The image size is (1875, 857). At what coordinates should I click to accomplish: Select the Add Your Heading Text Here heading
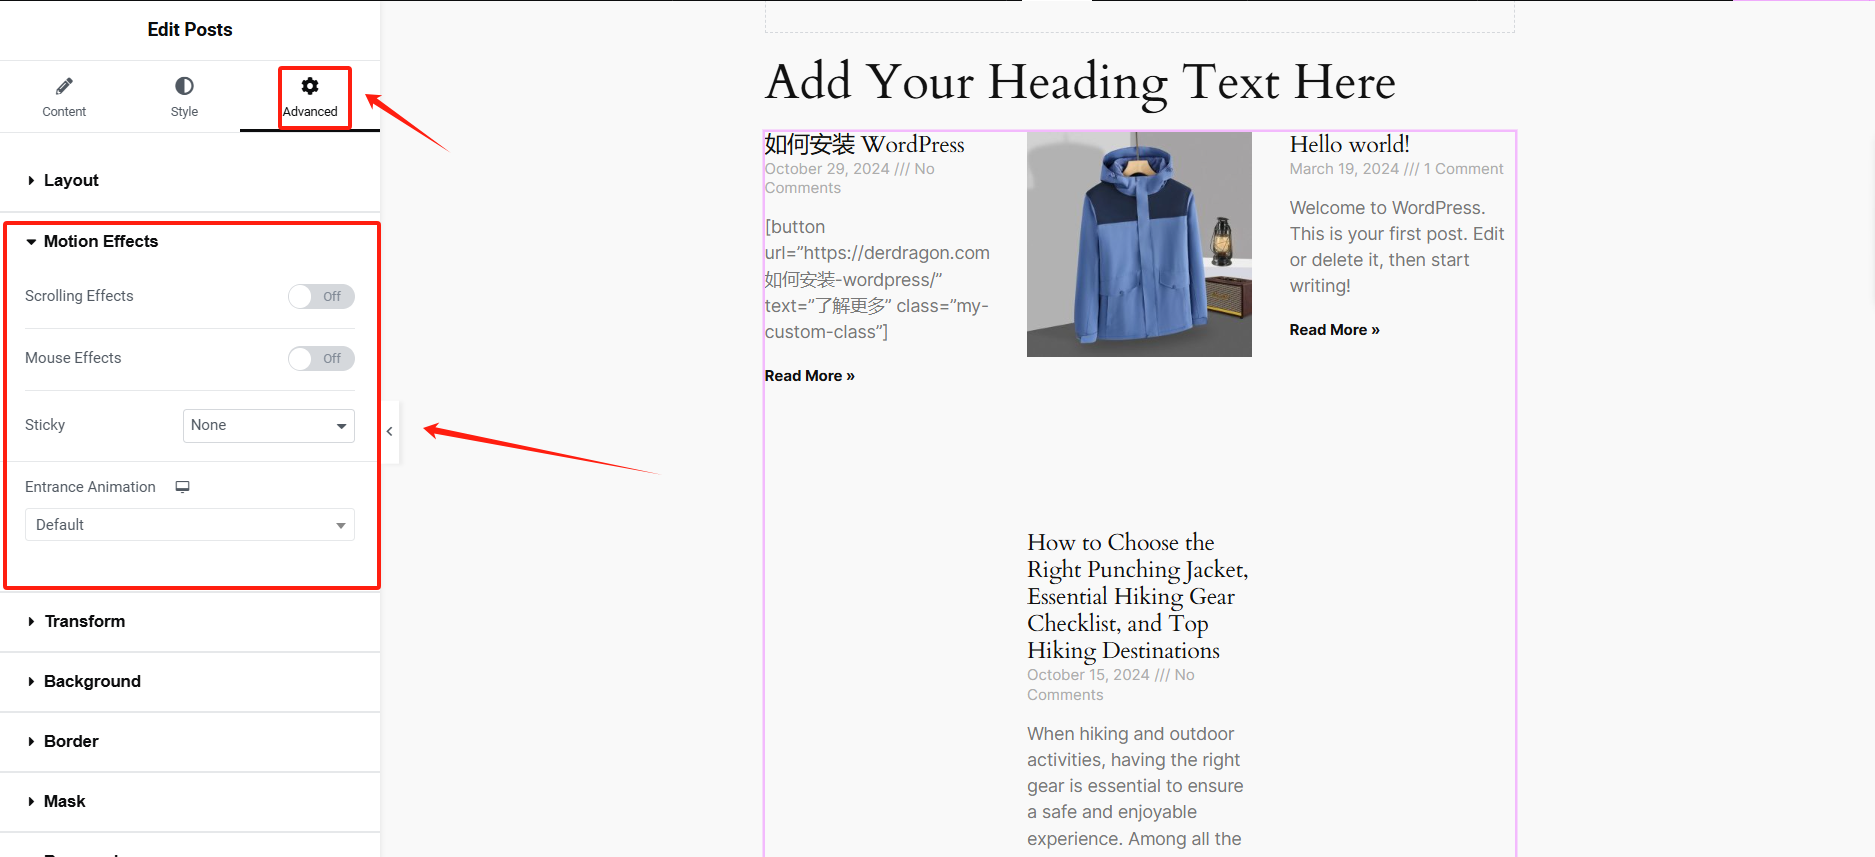click(1080, 82)
